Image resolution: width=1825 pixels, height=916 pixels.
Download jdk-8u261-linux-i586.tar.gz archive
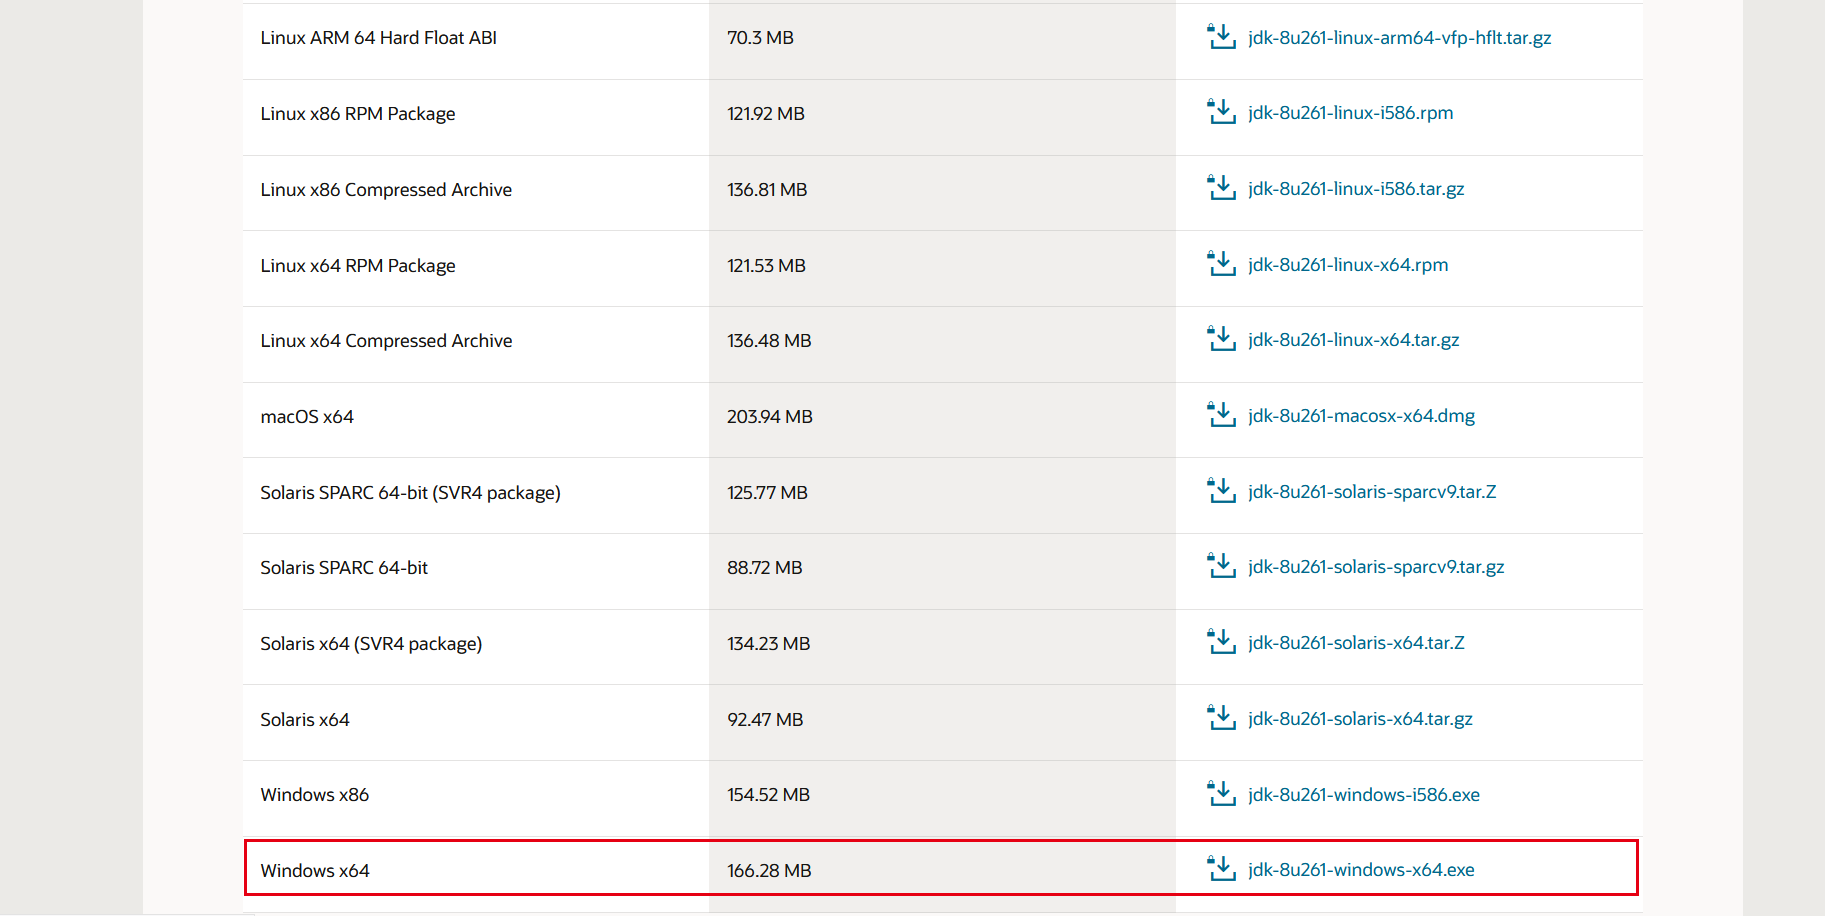pos(1355,189)
